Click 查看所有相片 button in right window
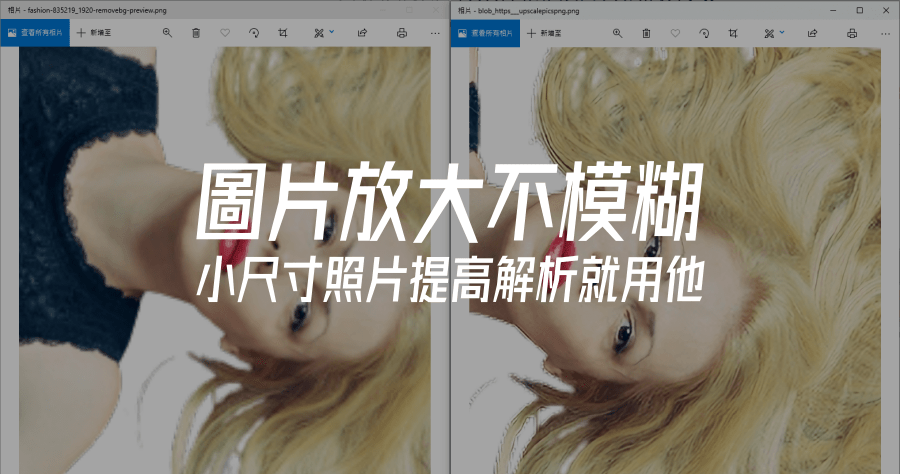900x474 pixels. point(486,33)
